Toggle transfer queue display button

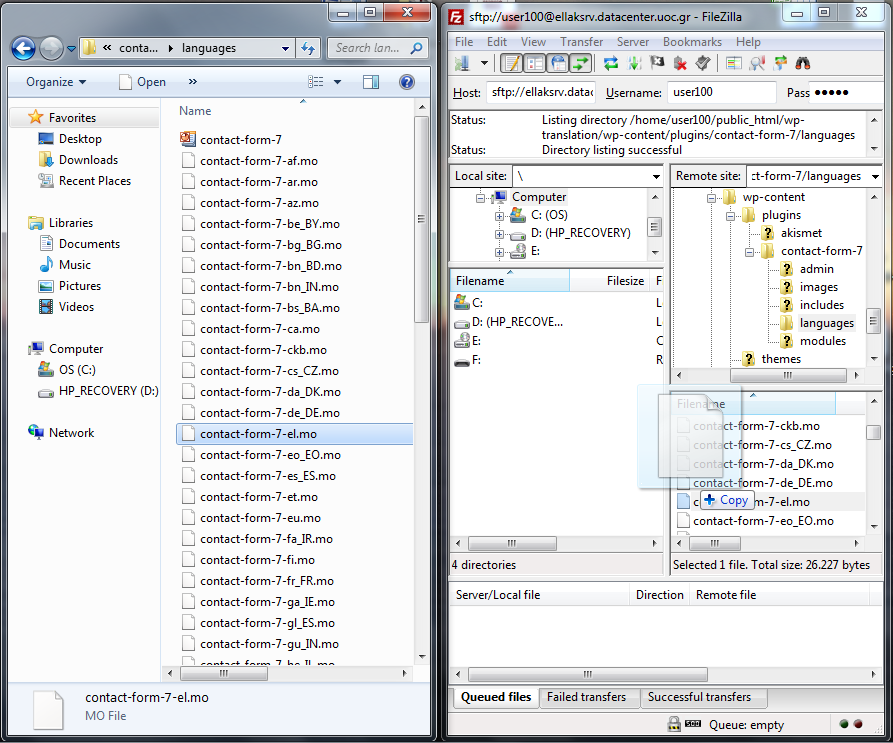coord(581,63)
